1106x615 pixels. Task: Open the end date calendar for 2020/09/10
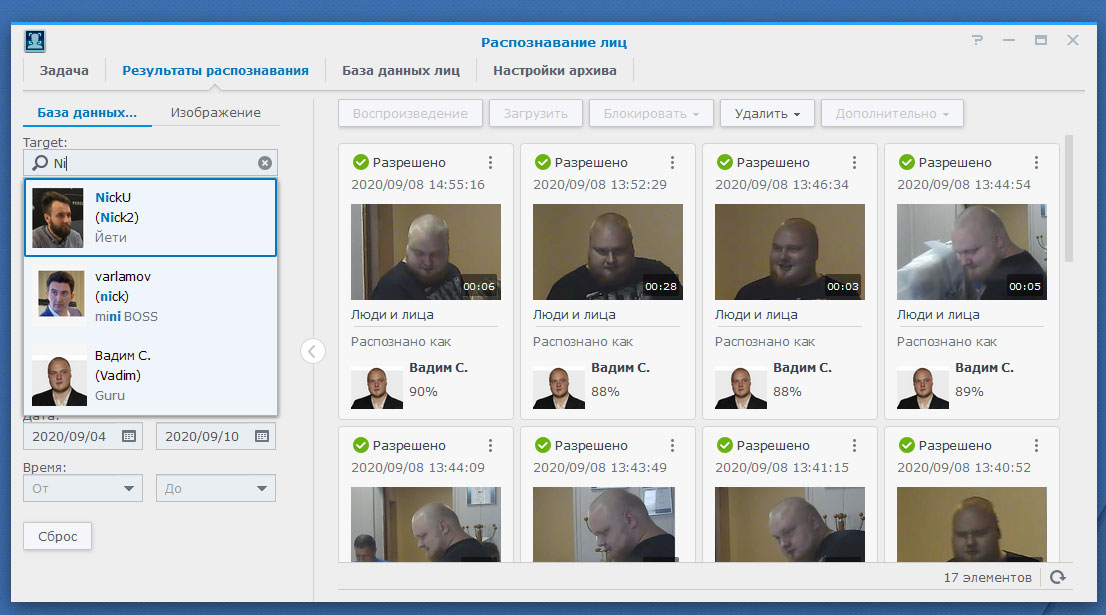click(261, 436)
